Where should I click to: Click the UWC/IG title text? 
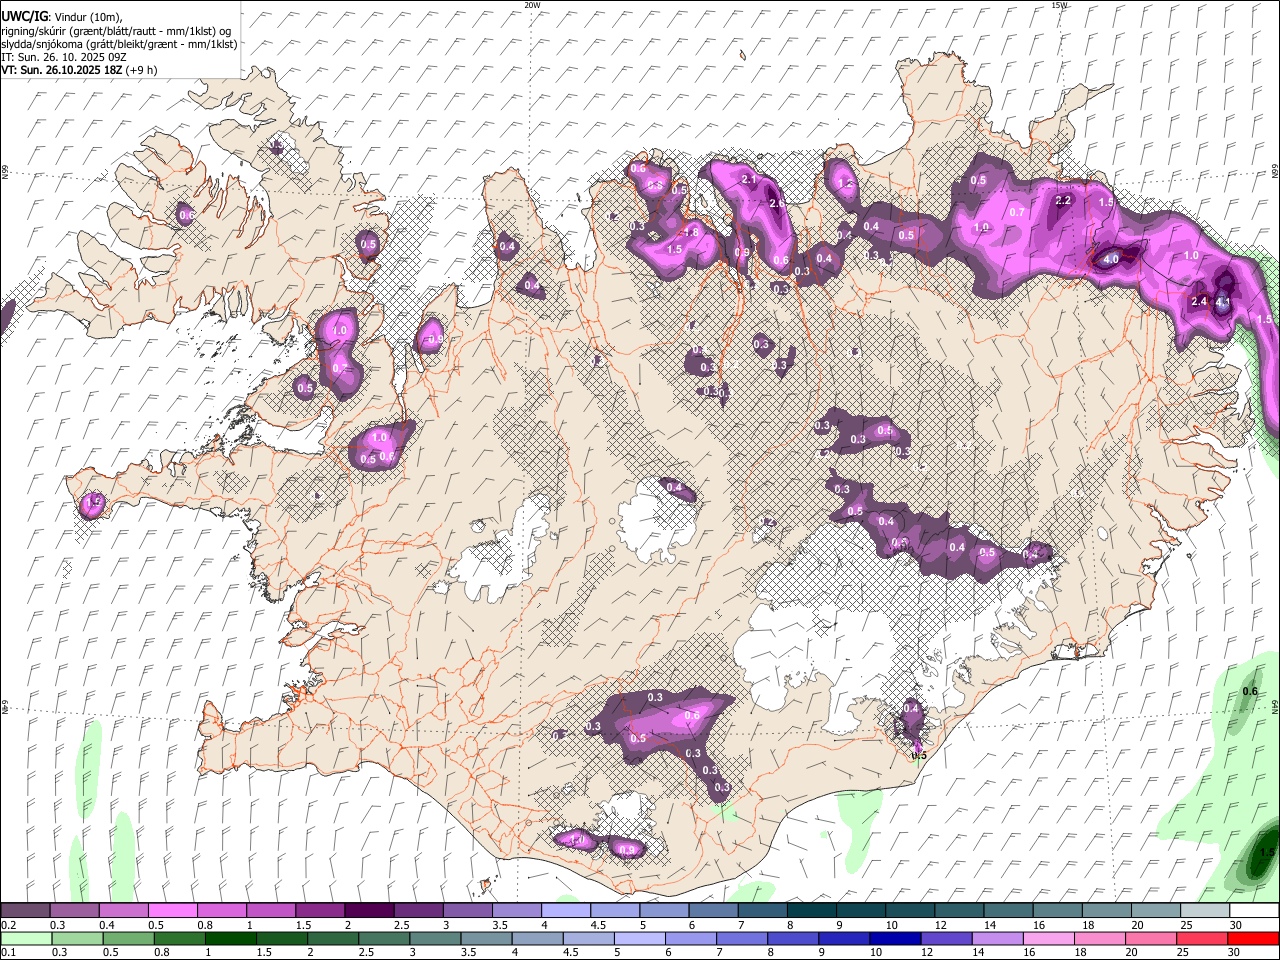24,16
